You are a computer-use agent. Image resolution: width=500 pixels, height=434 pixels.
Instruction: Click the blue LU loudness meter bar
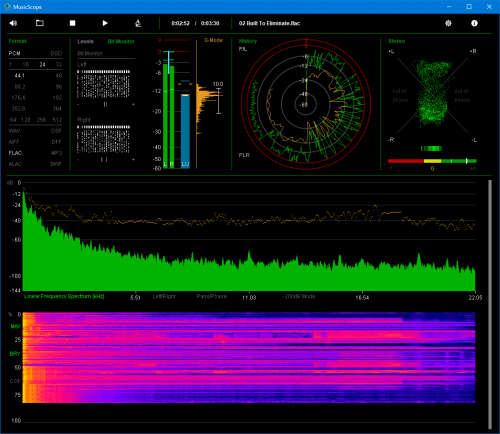click(185, 131)
